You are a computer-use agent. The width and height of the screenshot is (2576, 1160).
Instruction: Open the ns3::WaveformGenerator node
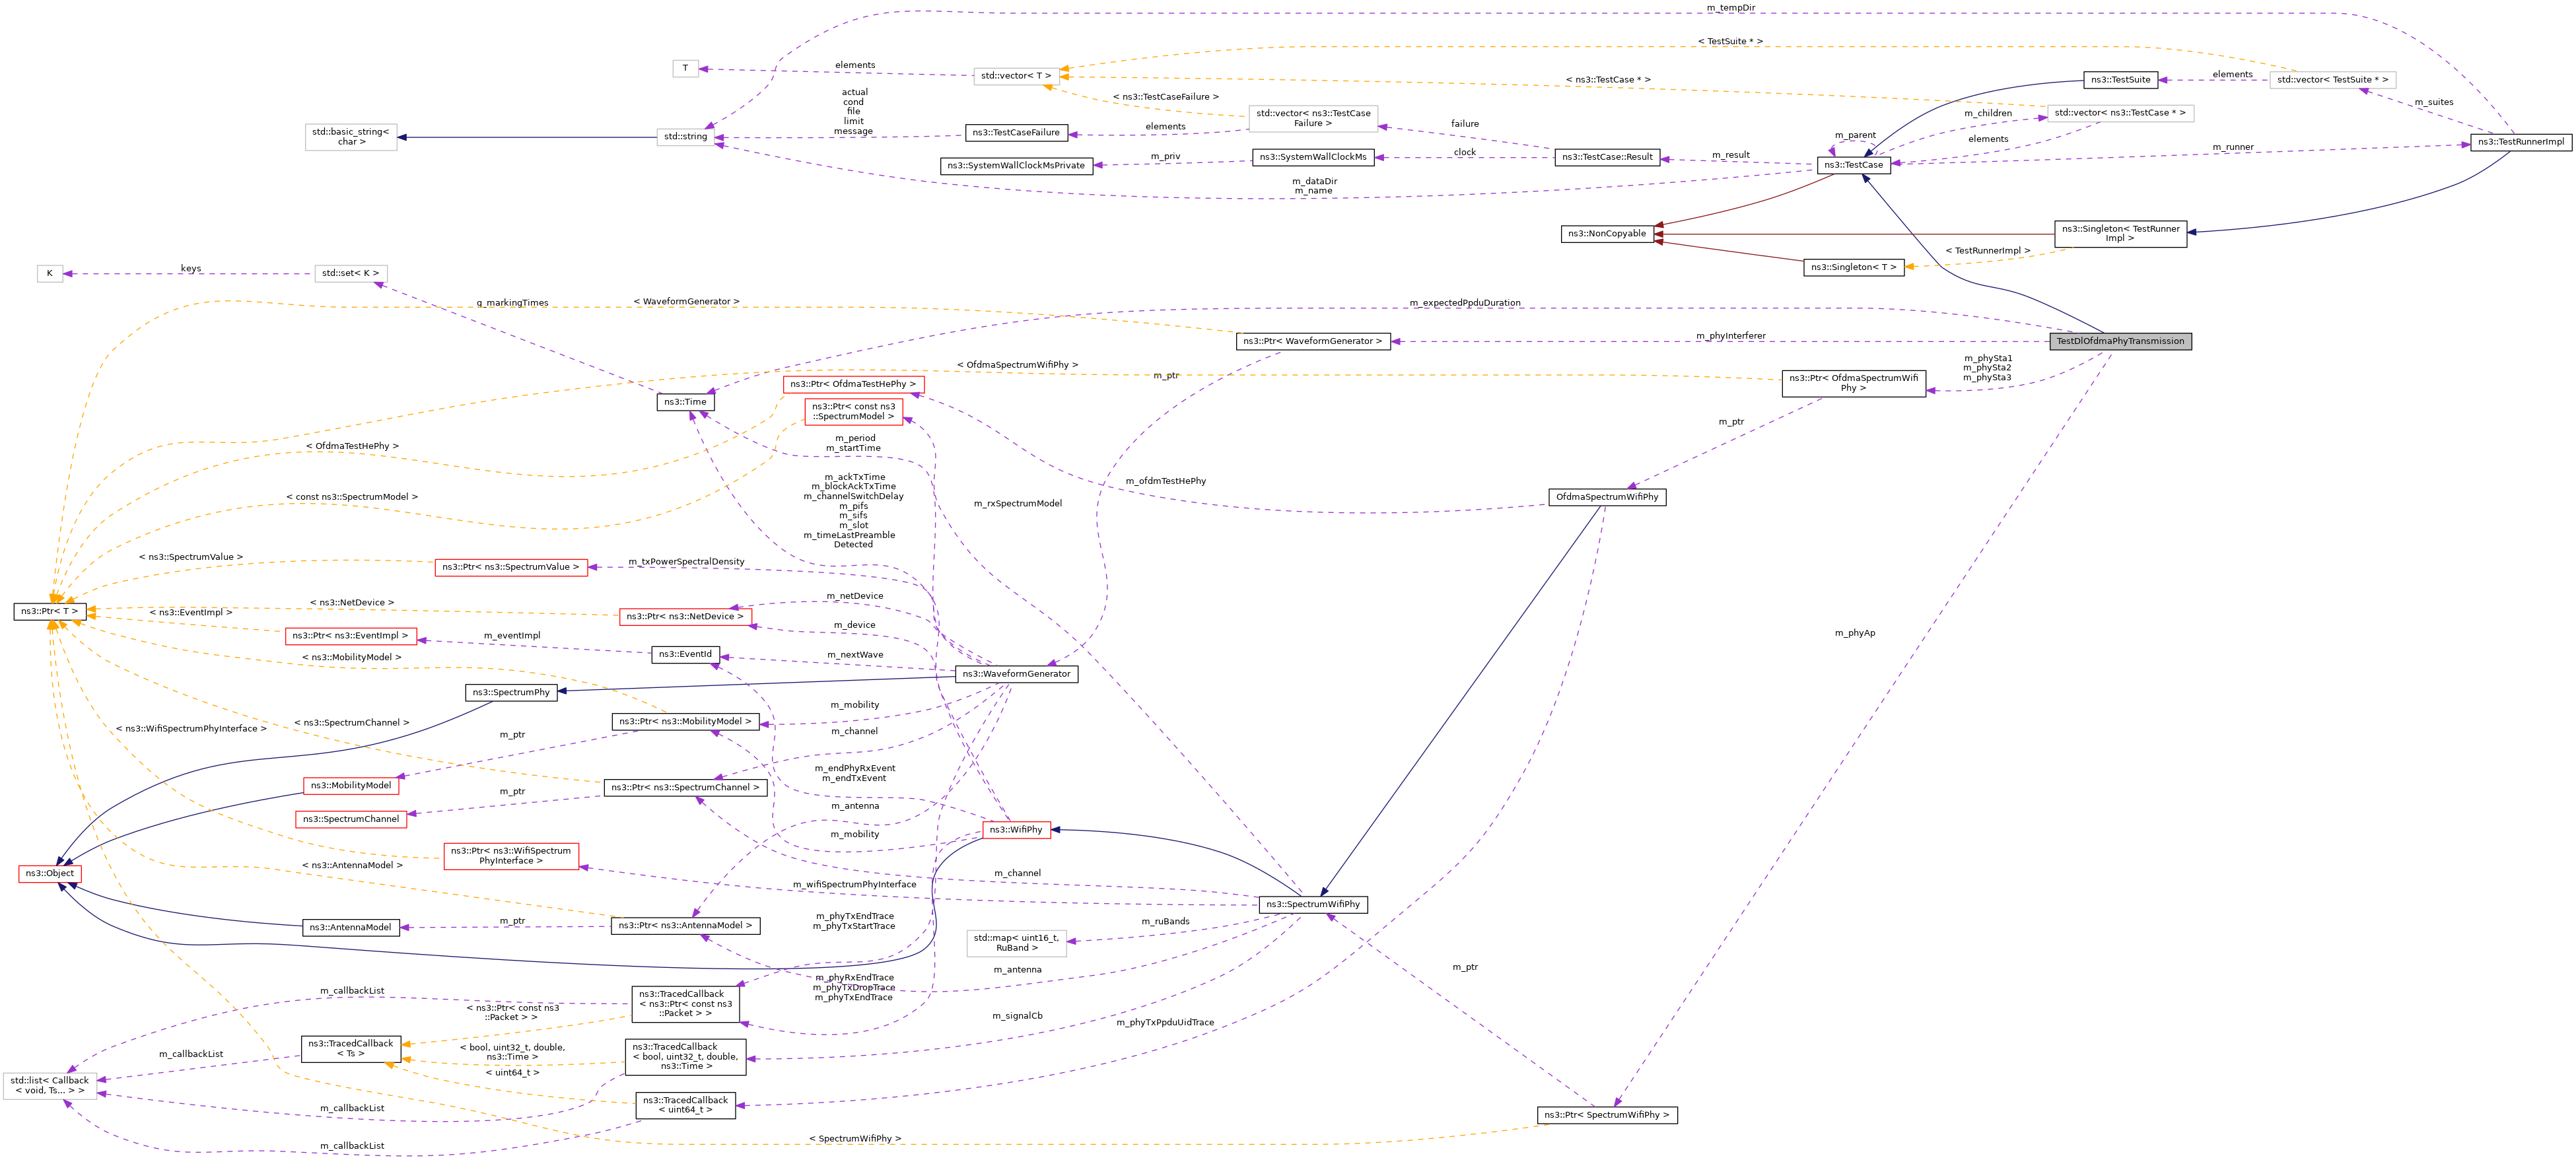pyautogui.click(x=1016, y=674)
